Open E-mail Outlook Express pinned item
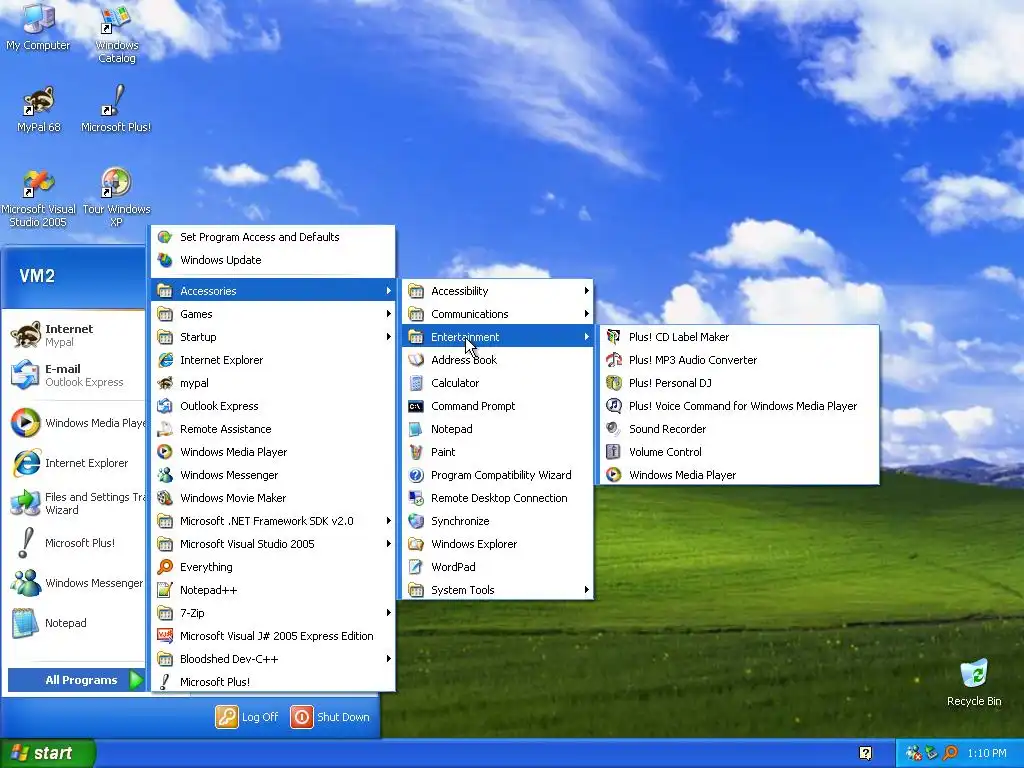 coord(74,375)
